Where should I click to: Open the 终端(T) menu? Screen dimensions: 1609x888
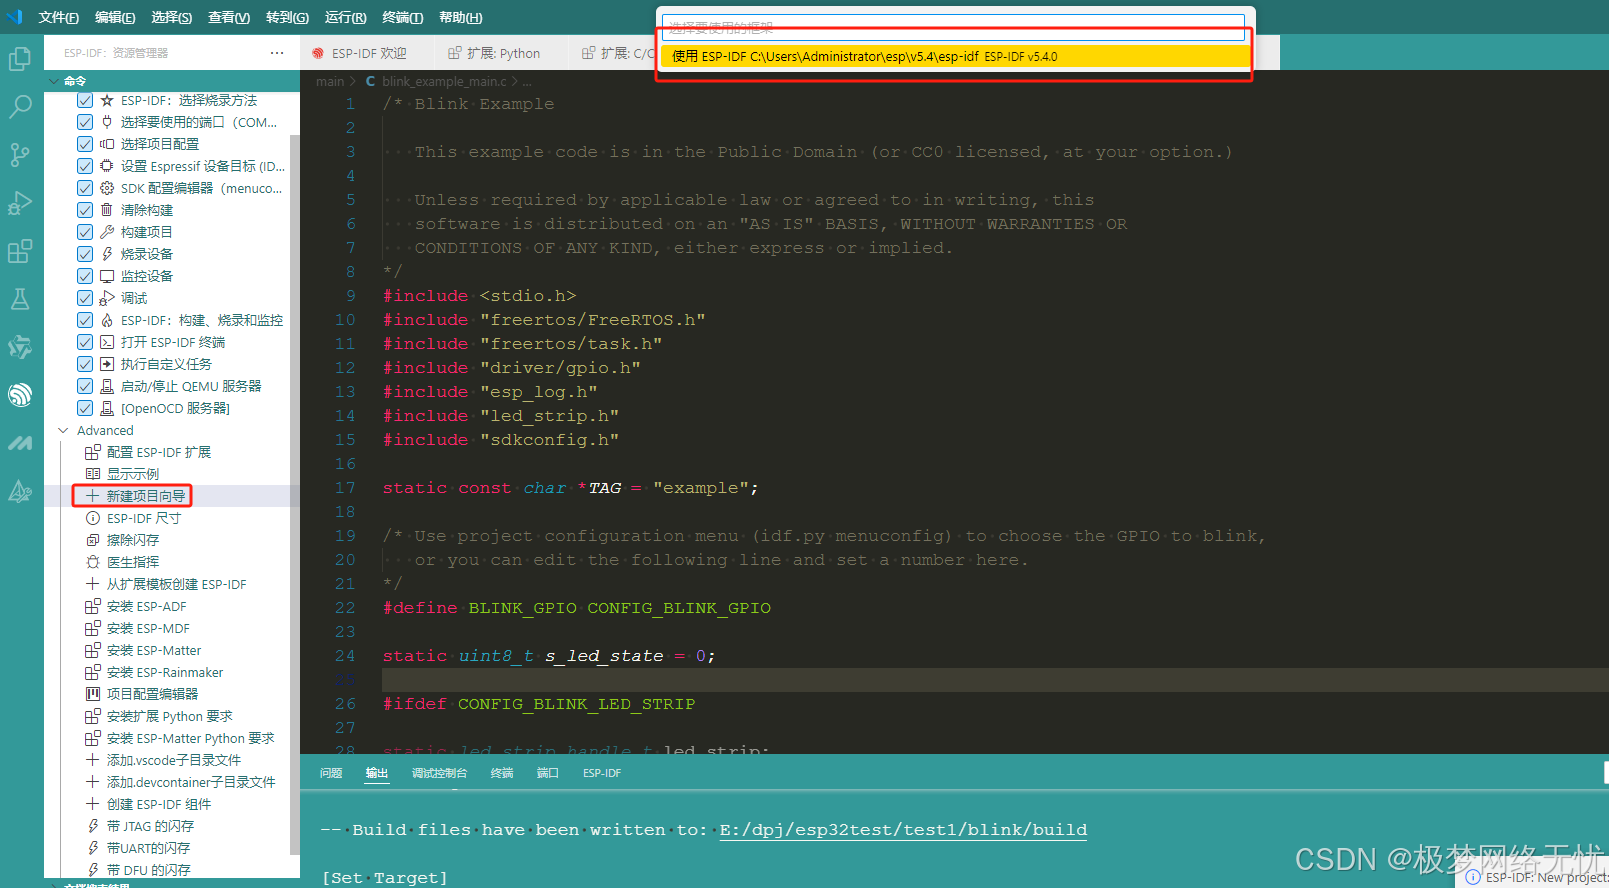point(402,17)
